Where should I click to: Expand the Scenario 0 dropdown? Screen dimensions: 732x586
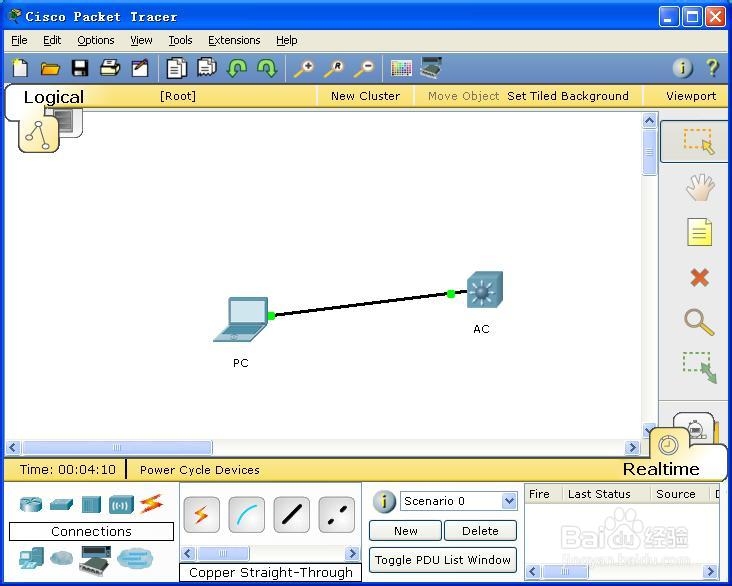tap(509, 501)
